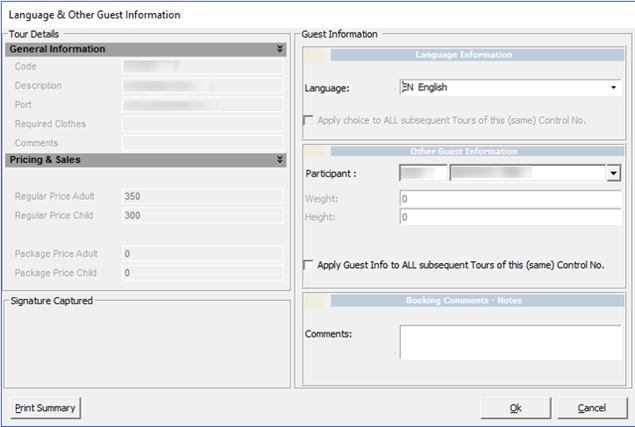
Task: Click the 'Package Price Child' label
Action: click(x=55, y=273)
